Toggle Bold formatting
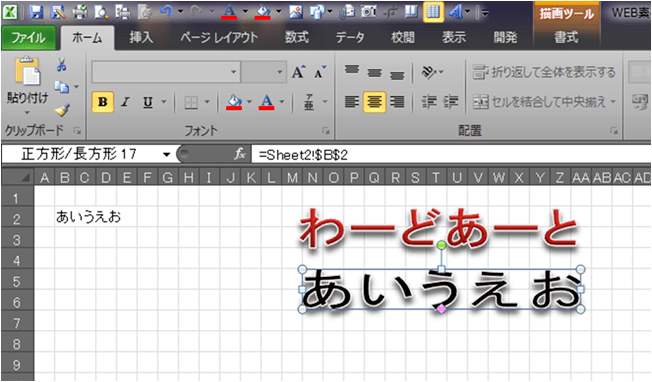Viewport: 652px width, 382px height. click(x=103, y=102)
